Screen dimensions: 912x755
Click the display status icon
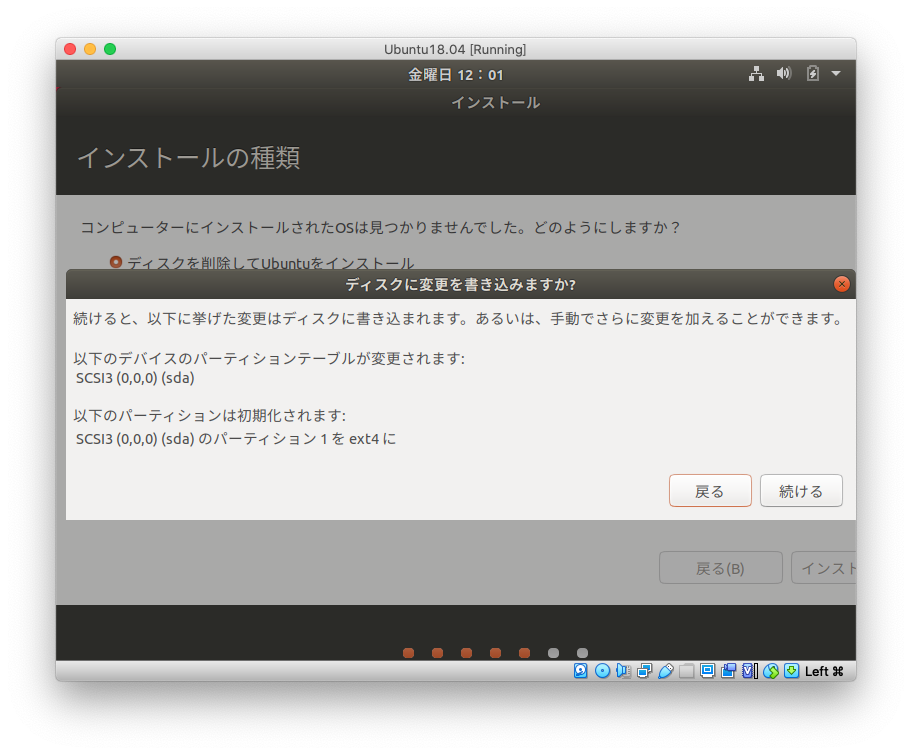coord(708,671)
